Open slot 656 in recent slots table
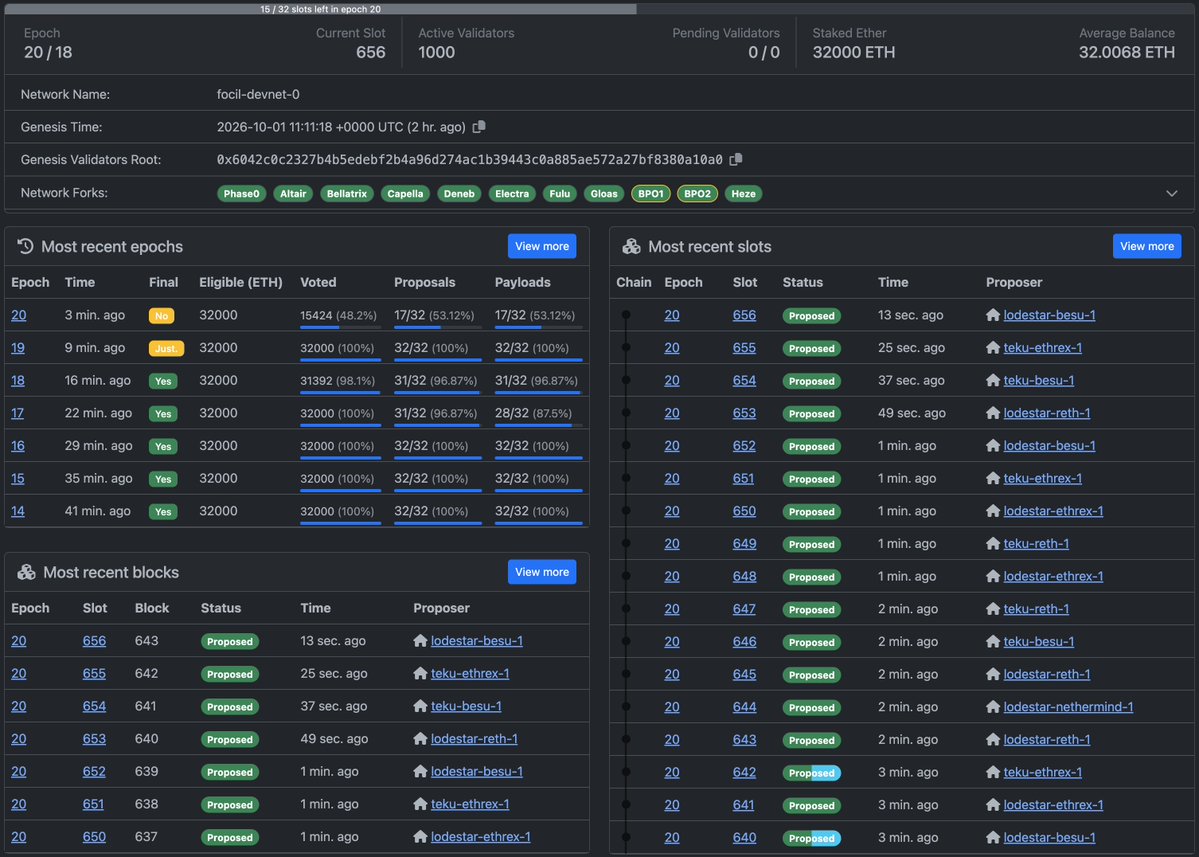The width and height of the screenshot is (1199, 857). click(744, 315)
